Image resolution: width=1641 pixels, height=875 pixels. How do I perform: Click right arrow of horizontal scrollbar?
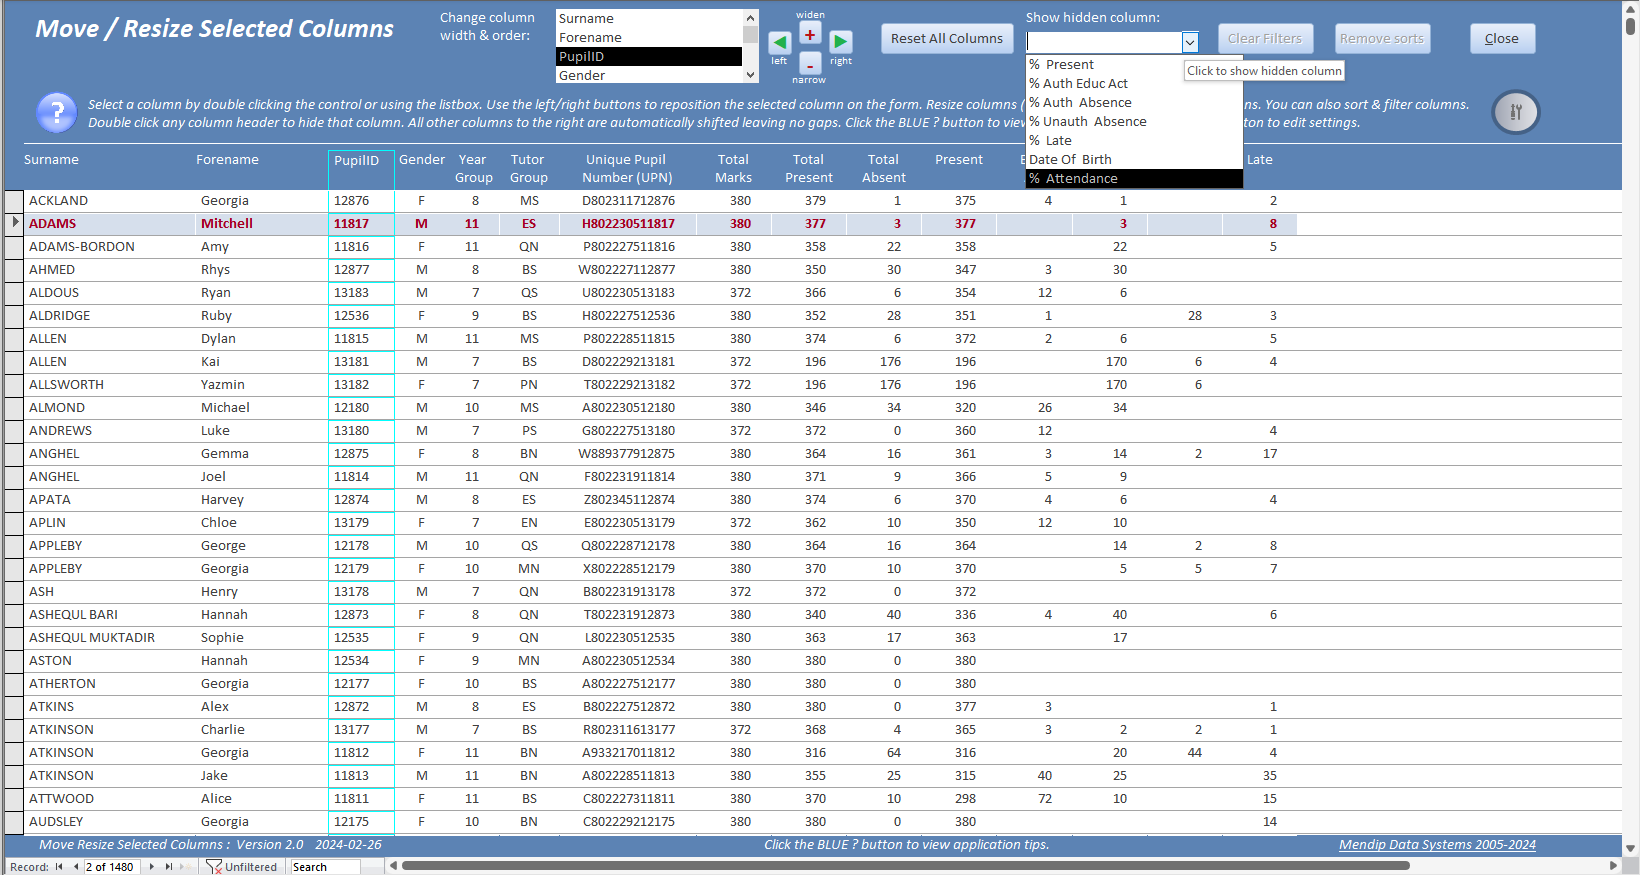click(1613, 866)
